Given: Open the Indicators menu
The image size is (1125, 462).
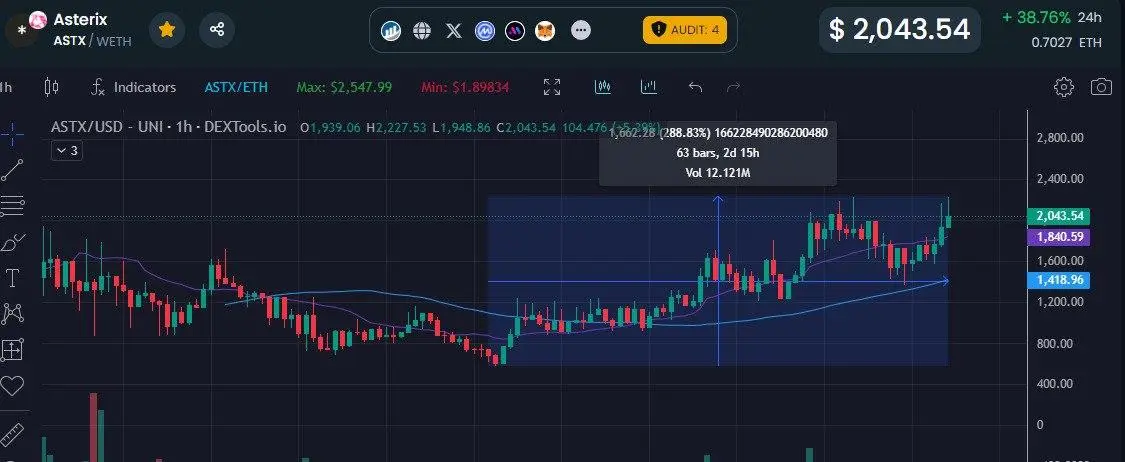Looking at the screenshot, I should tap(133, 88).
